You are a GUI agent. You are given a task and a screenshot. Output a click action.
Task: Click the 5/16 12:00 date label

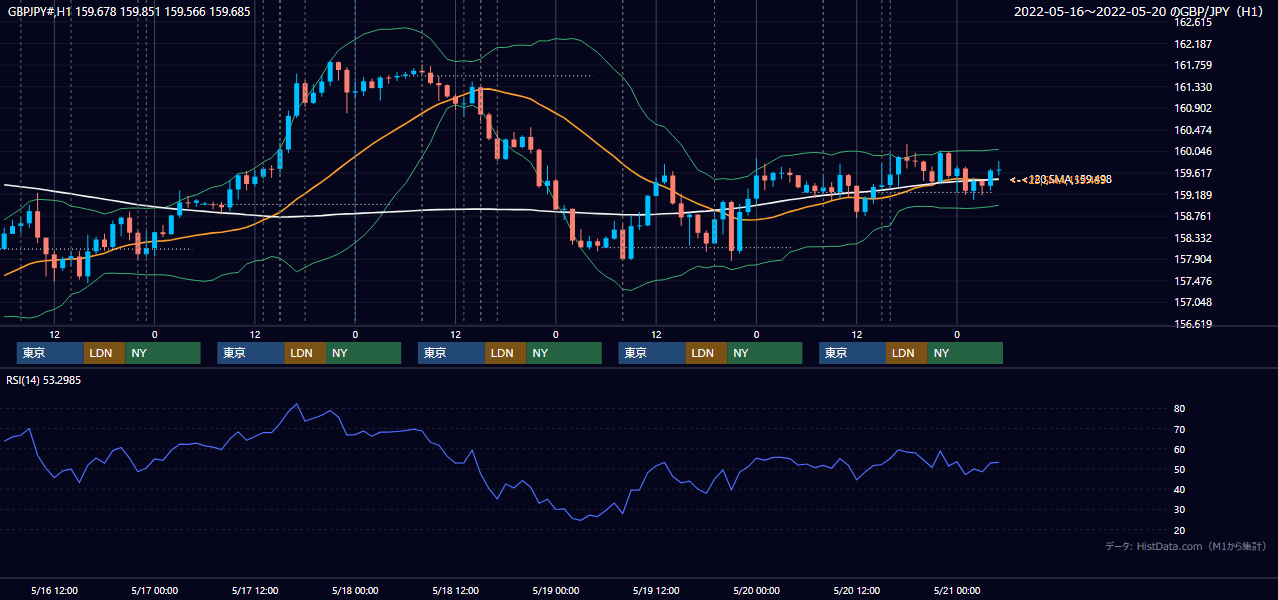pyautogui.click(x=55, y=591)
